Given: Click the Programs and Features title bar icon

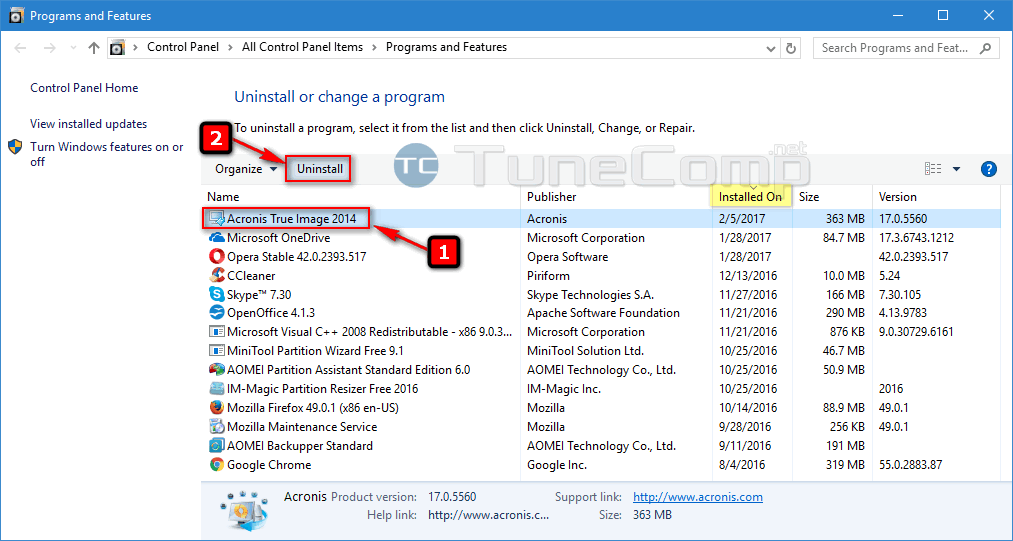Looking at the screenshot, I should (x=17, y=16).
